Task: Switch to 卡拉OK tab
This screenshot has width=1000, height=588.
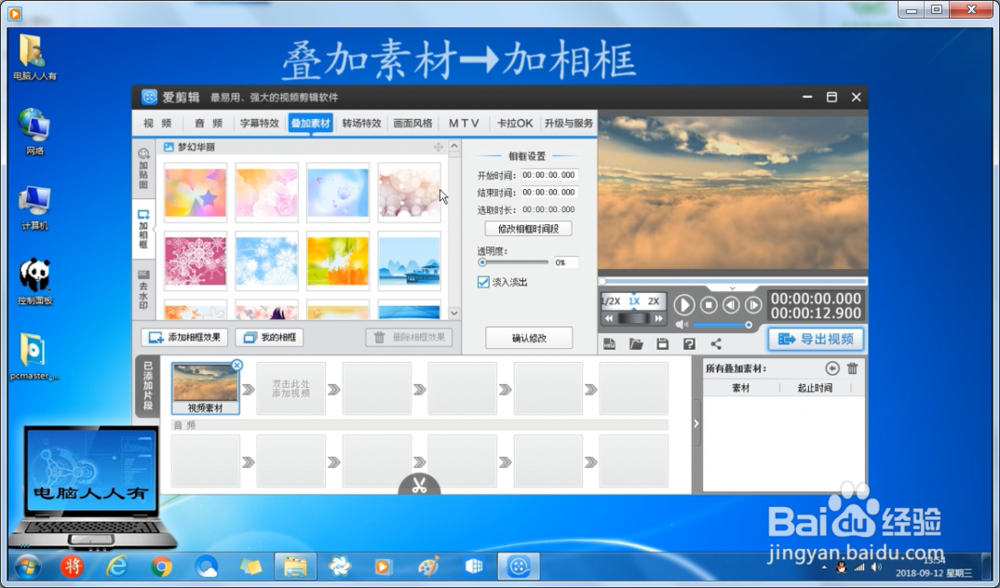Action: point(515,123)
